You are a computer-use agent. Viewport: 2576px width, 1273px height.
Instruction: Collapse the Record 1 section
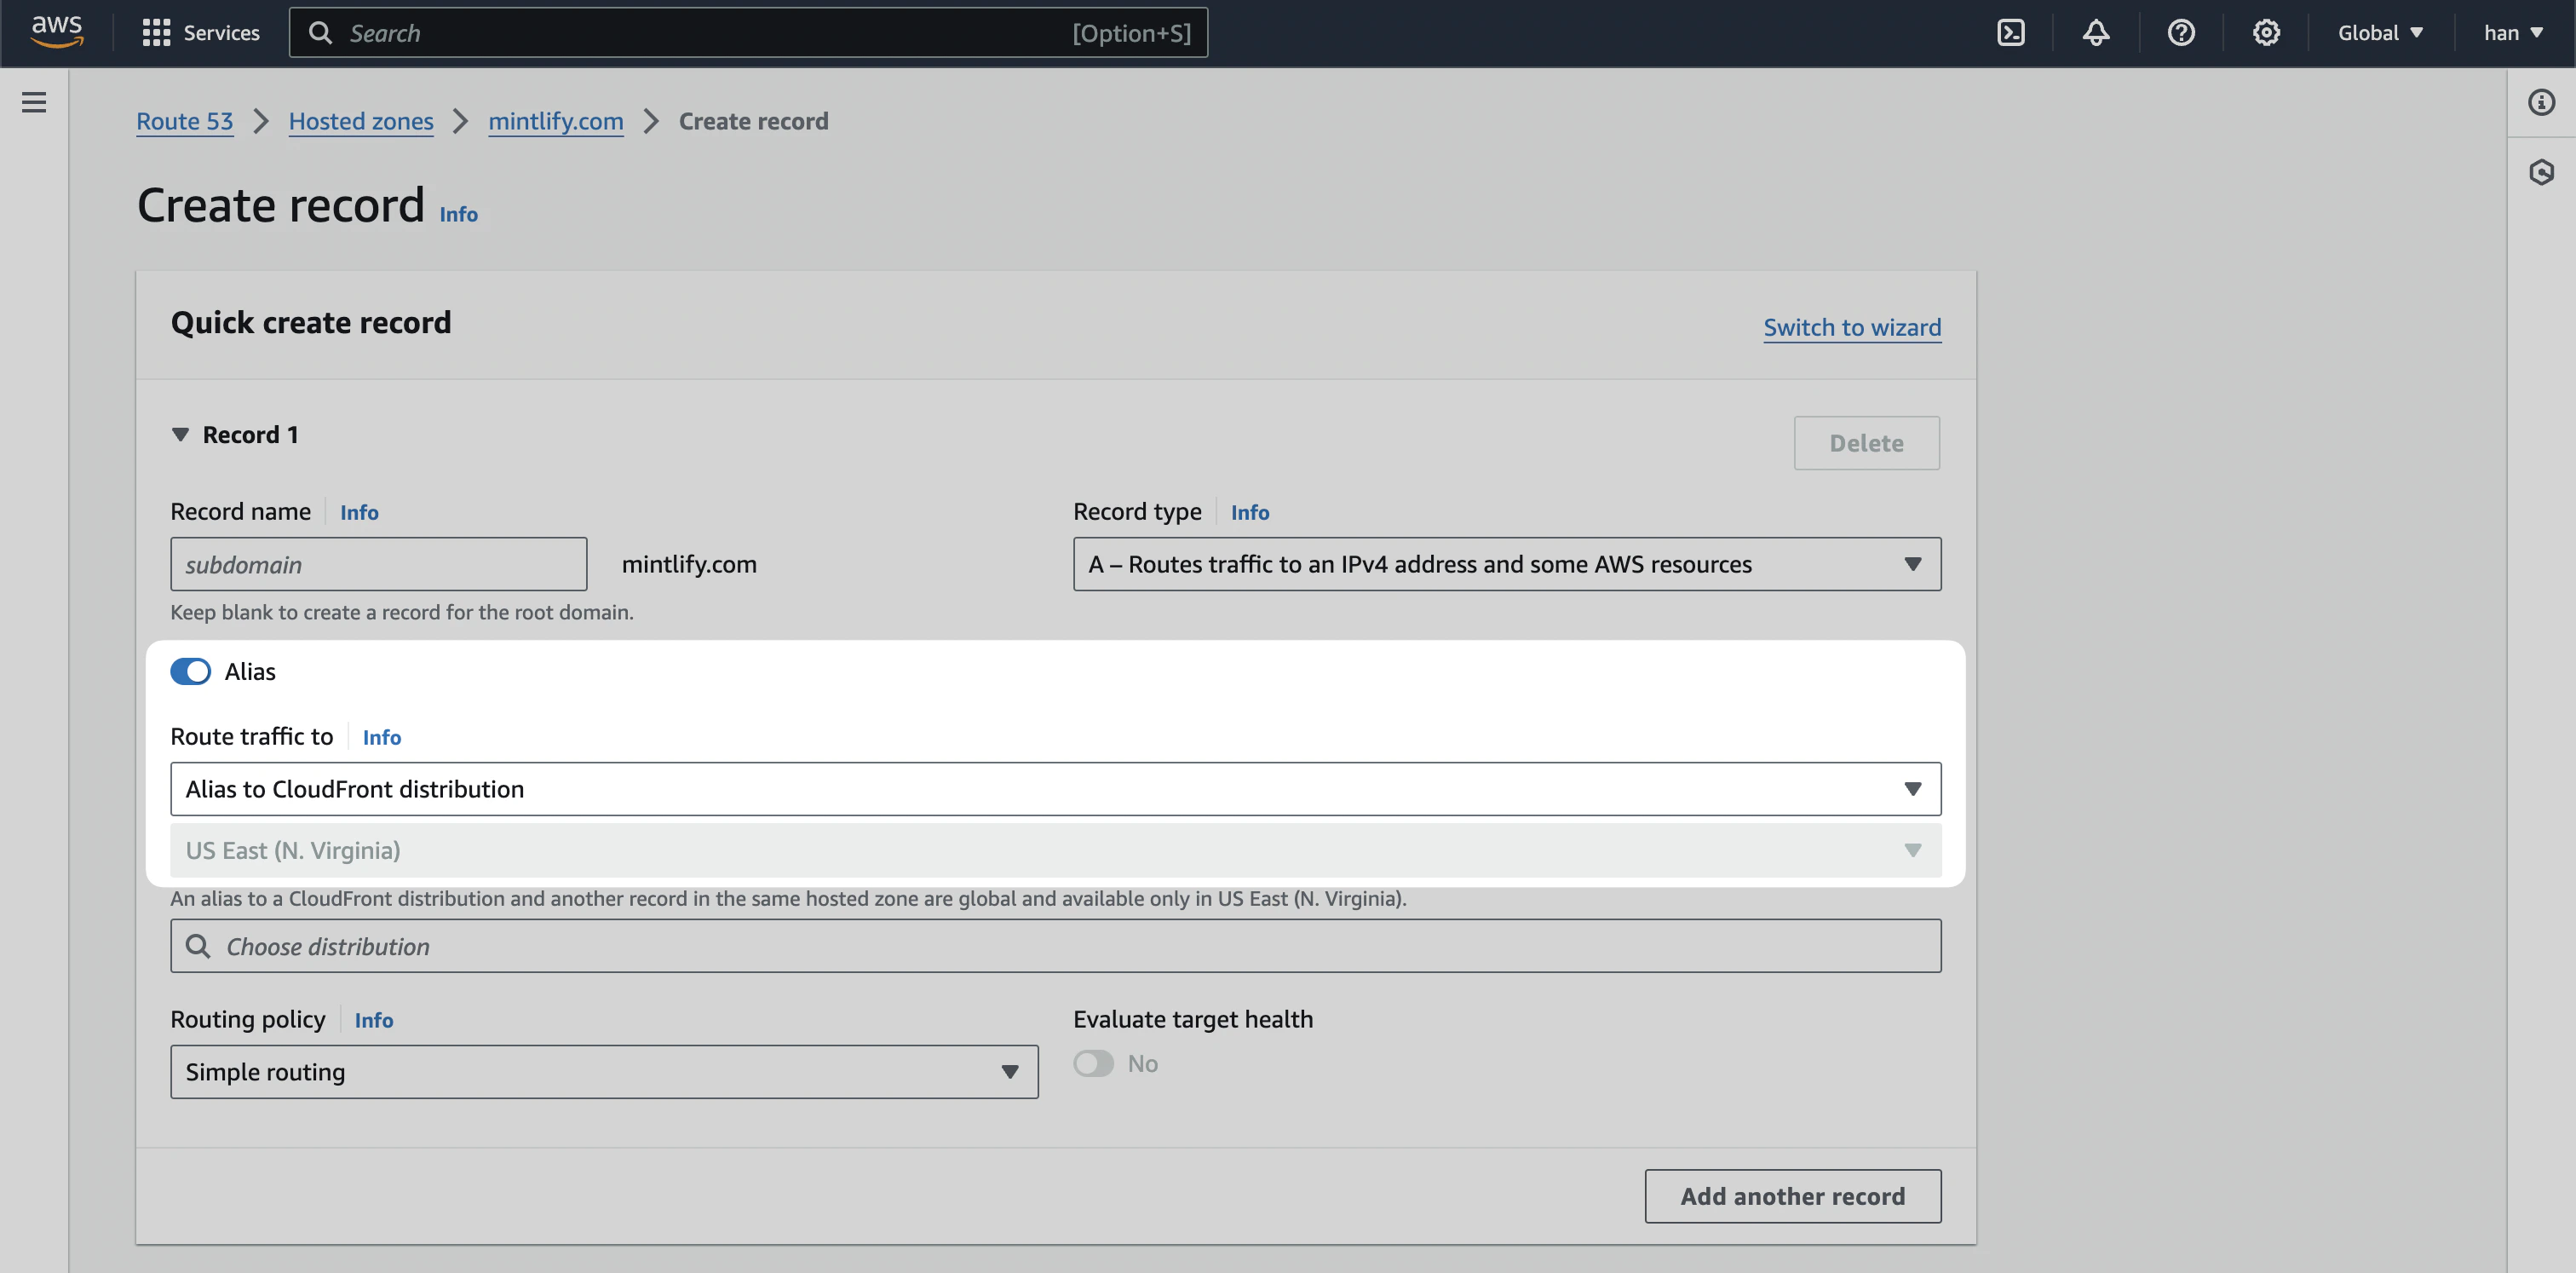tap(181, 434)
